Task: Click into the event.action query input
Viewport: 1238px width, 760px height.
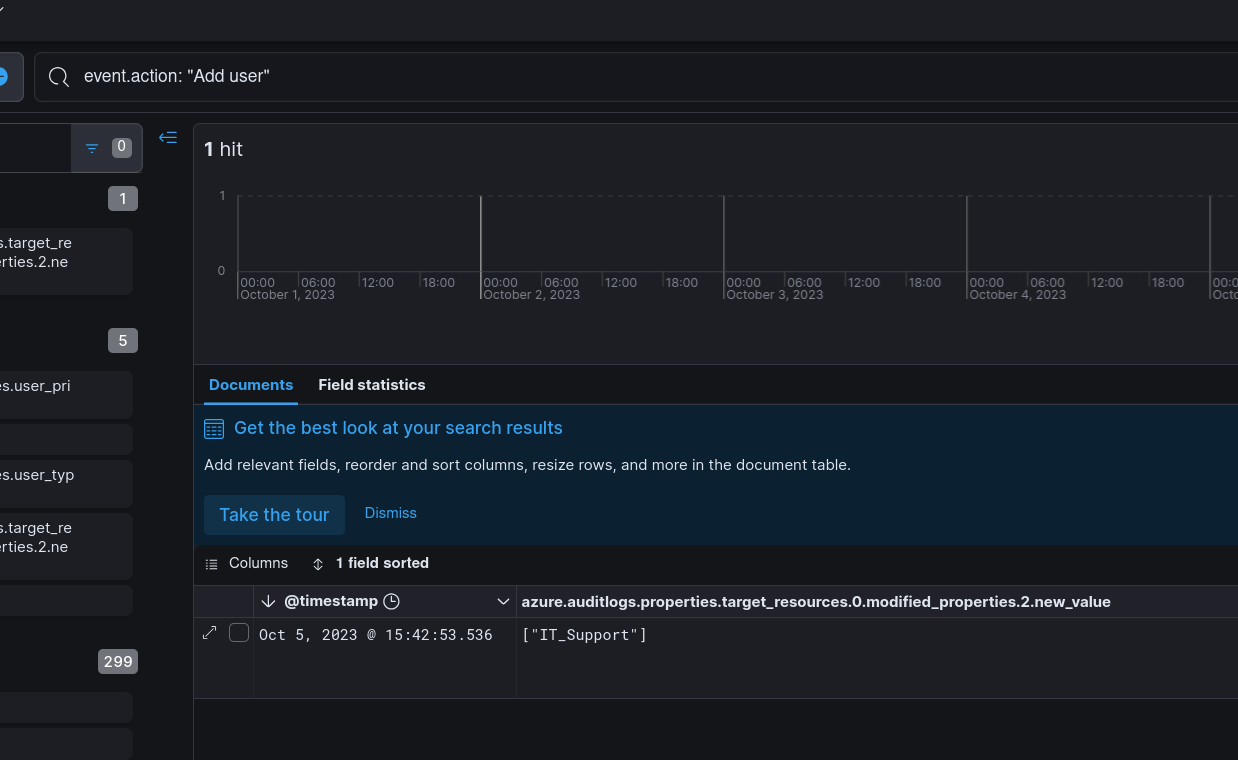Action: pos(600,77)
